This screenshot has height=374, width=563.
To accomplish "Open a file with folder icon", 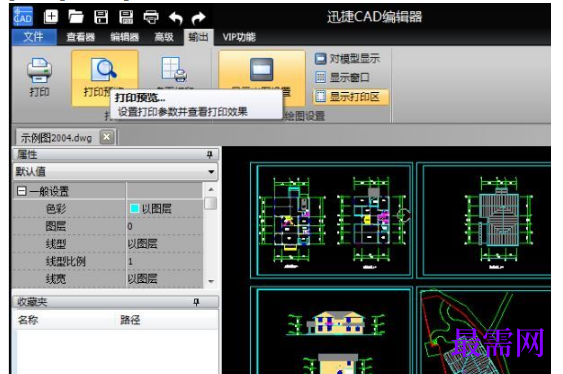I will pos(76,17).
